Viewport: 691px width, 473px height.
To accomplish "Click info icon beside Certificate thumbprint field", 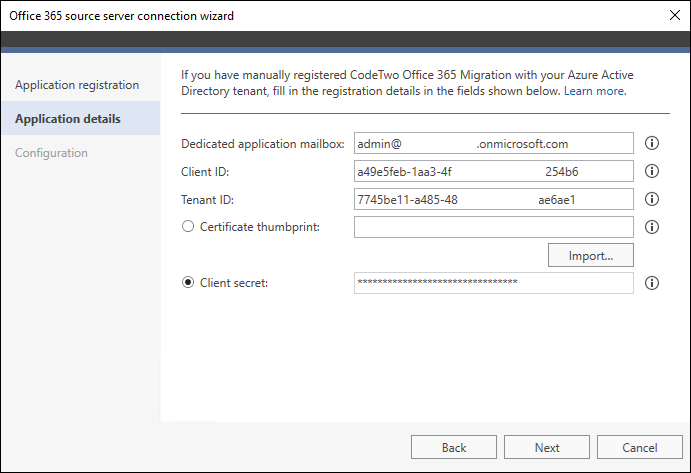I will tap(652, 227).
